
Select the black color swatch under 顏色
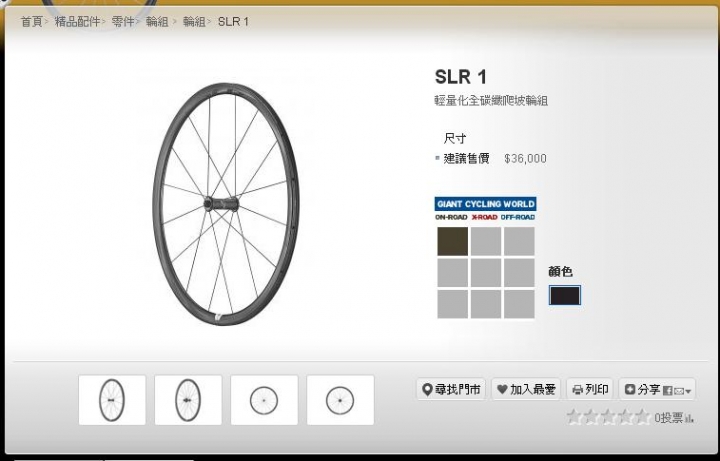click(x=565, y=295)
